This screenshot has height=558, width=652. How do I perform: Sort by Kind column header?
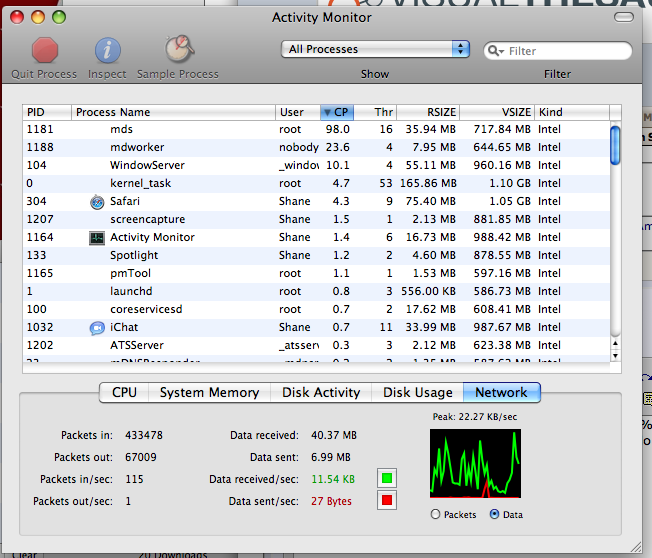[x=572, y=112]
